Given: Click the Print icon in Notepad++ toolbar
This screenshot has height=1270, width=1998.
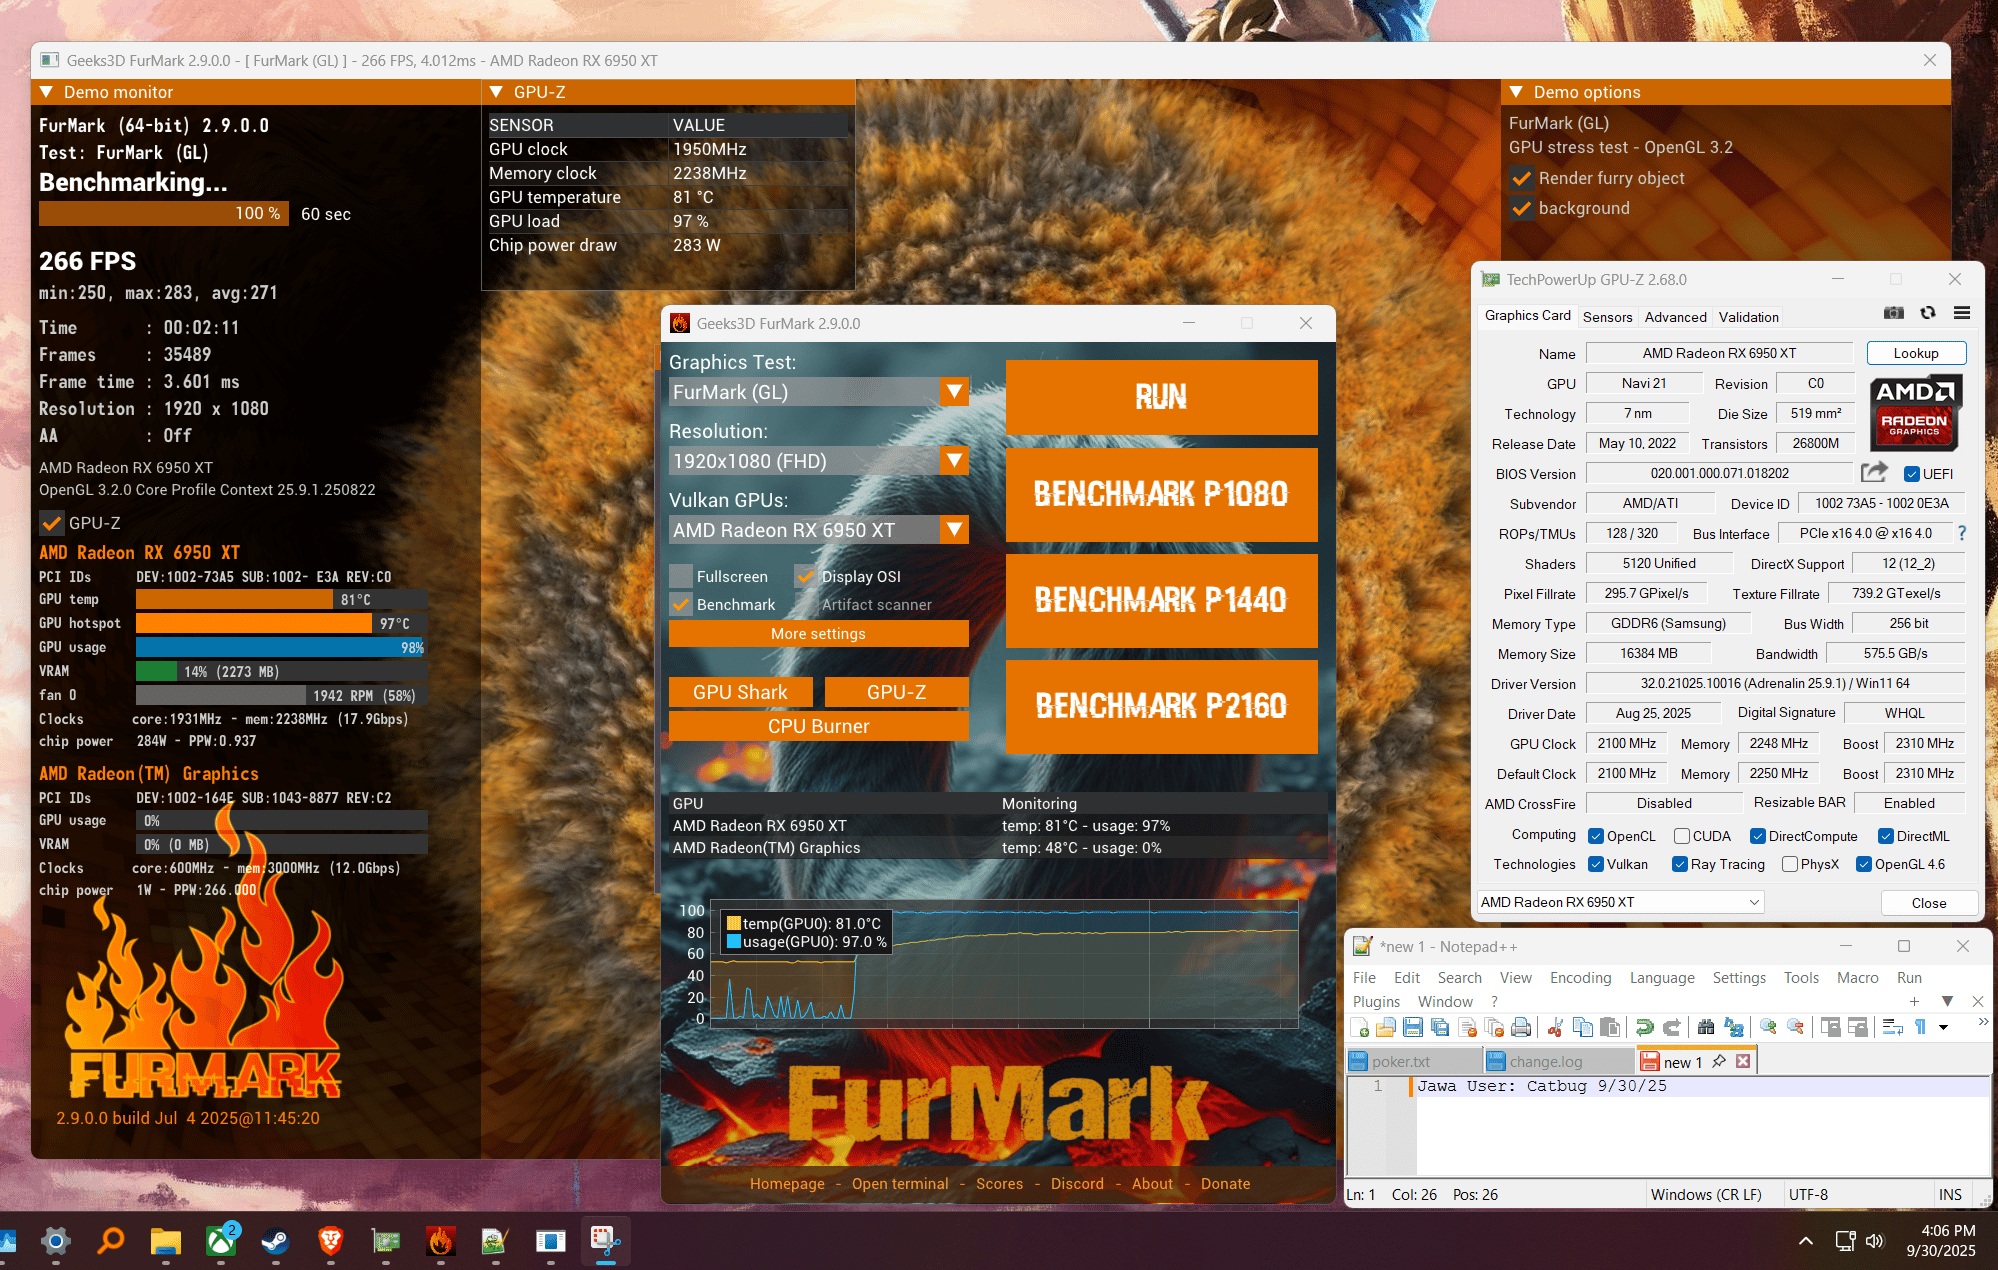Looking at the screenshot, I should pos(1521,1027).
